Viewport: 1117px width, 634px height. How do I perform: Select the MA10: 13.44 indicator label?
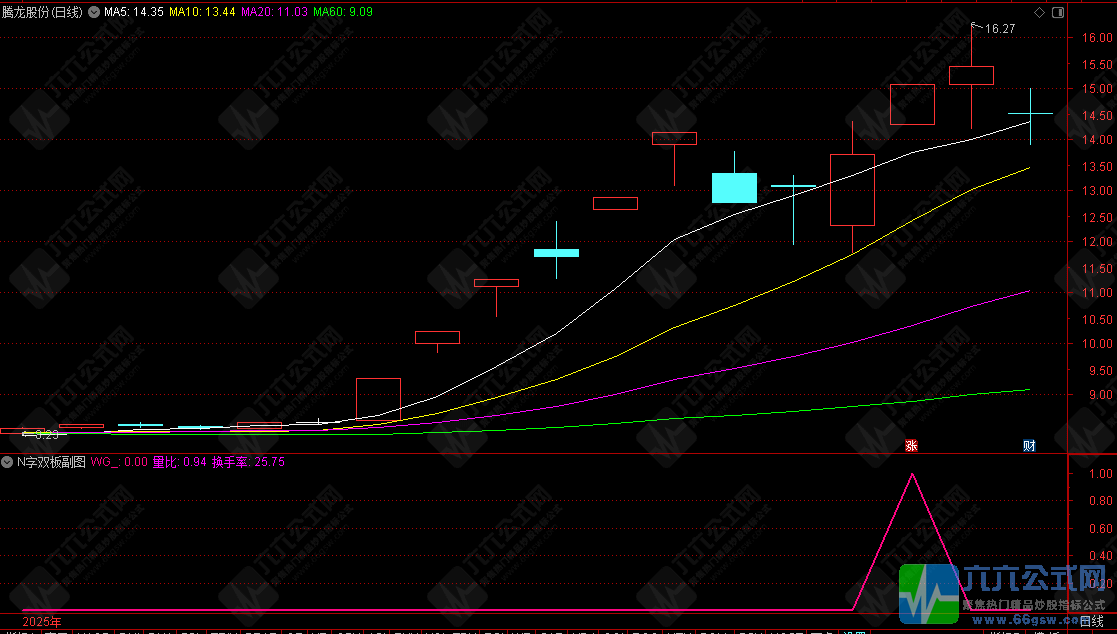click(x=202, y=12)
